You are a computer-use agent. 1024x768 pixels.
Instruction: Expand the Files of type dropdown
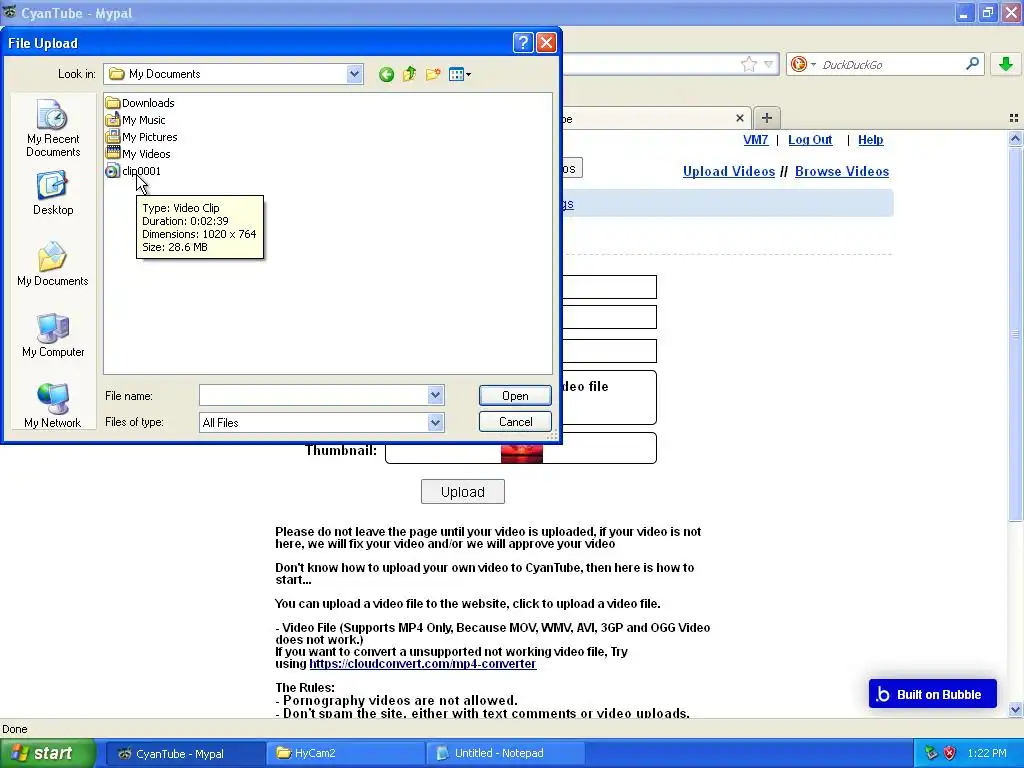436,423
